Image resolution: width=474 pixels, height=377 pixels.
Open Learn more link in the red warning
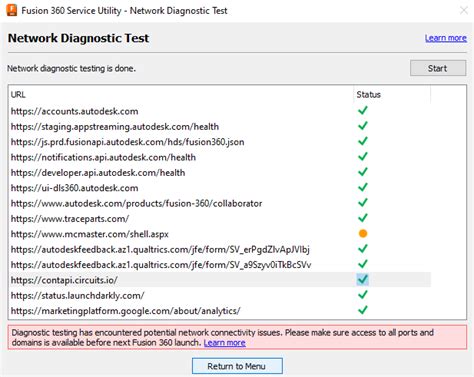(x=225, y=343)
